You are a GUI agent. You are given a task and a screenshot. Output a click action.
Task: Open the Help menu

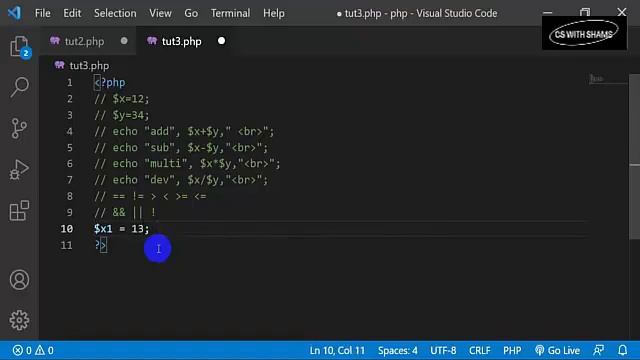point(274,13)
